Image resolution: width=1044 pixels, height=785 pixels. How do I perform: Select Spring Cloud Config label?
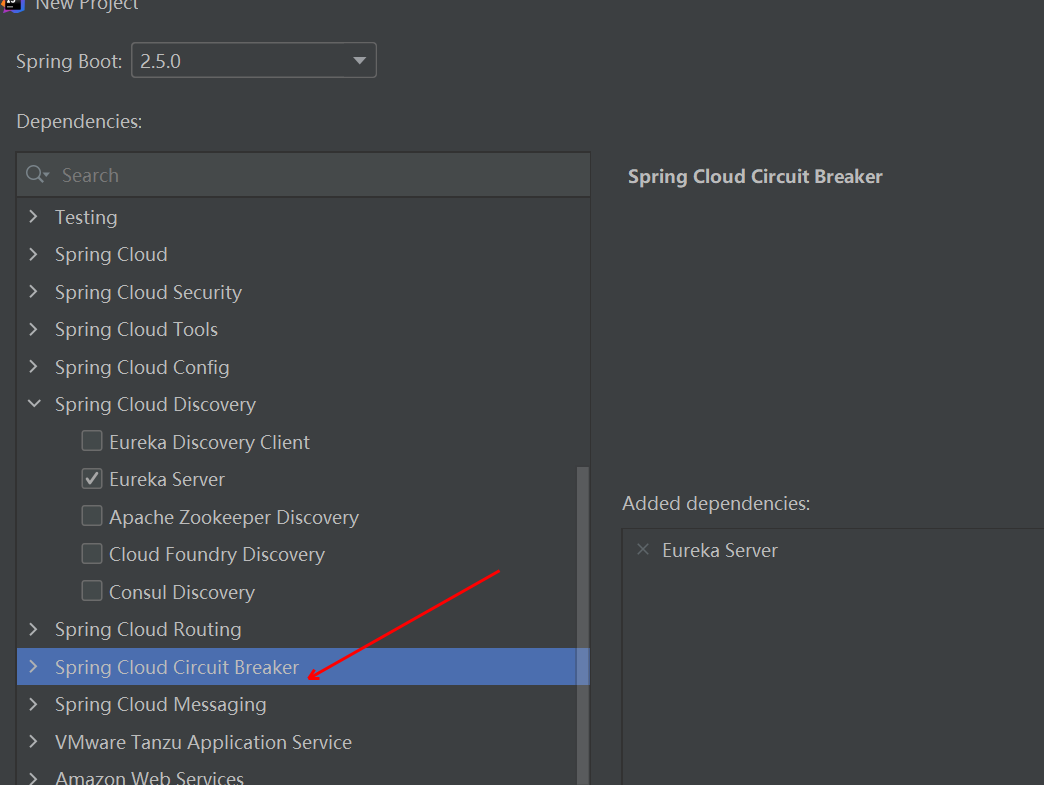(142, 368)
